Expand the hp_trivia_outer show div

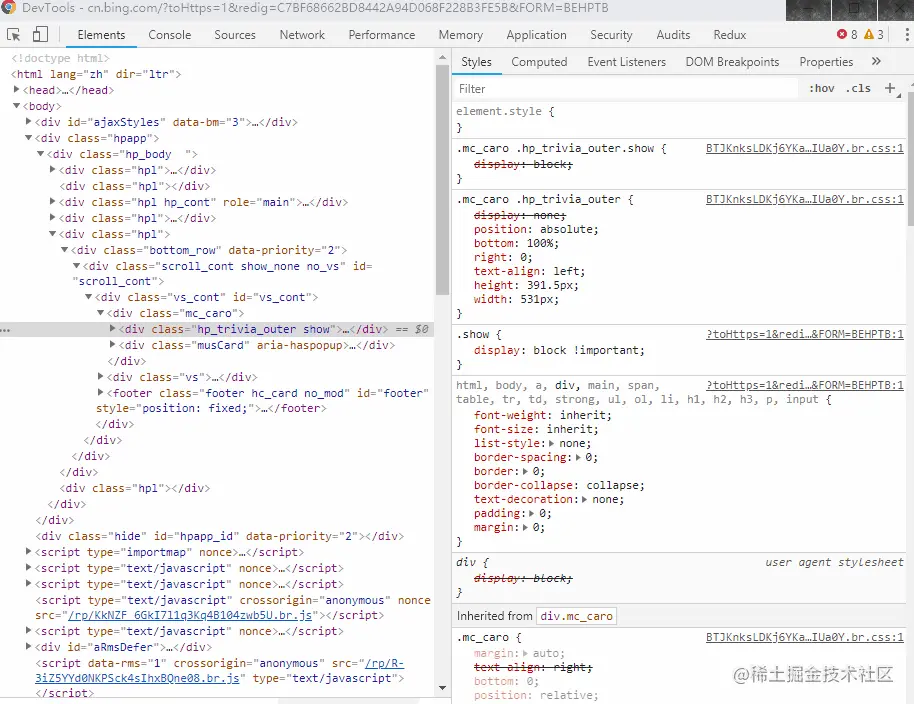coord(113,329)
